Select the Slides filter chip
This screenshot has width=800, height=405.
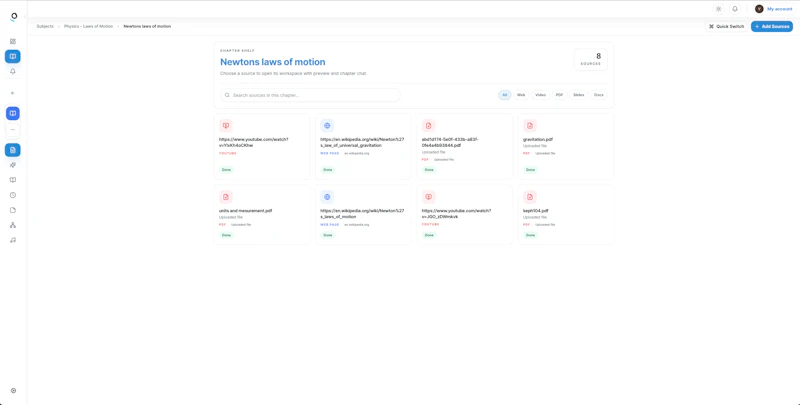[579, 95]
